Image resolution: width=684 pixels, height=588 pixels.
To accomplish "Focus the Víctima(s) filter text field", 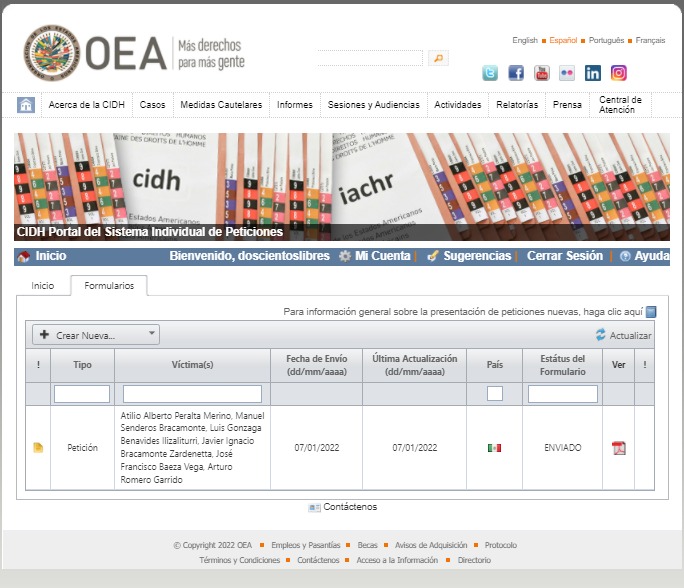I will click(192, 394).
